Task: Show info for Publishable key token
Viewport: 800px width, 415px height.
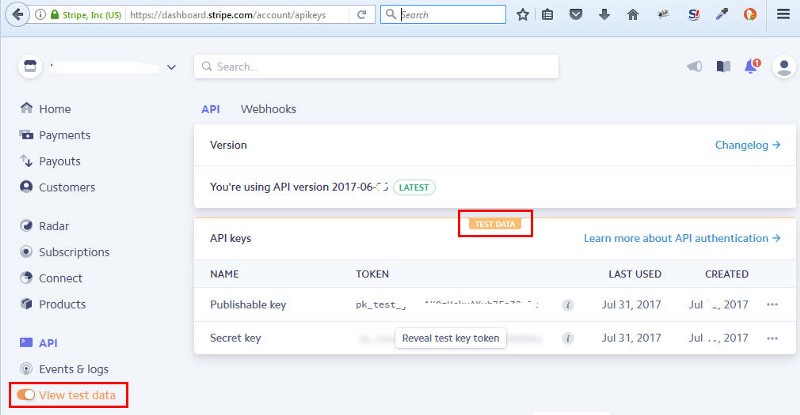Action: 567,305
